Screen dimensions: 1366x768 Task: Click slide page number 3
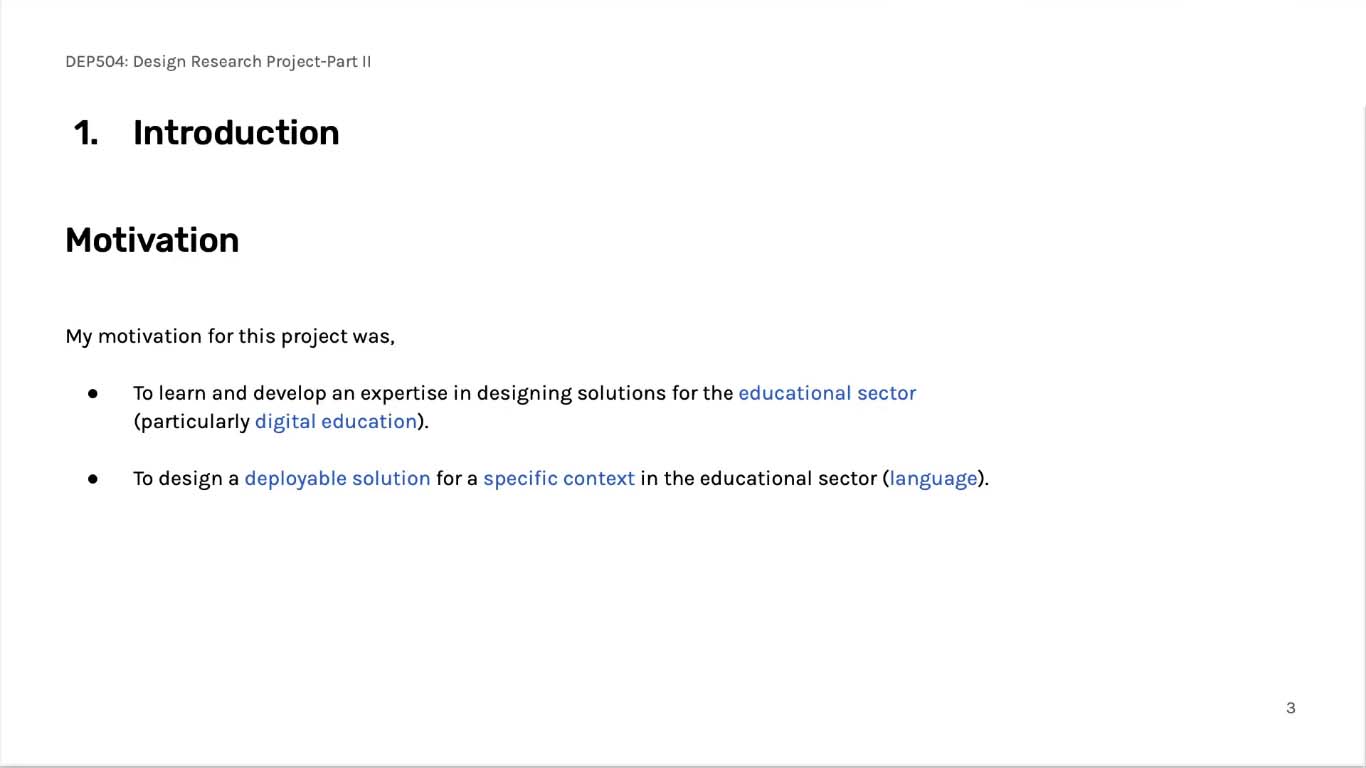click(1290, 708)
